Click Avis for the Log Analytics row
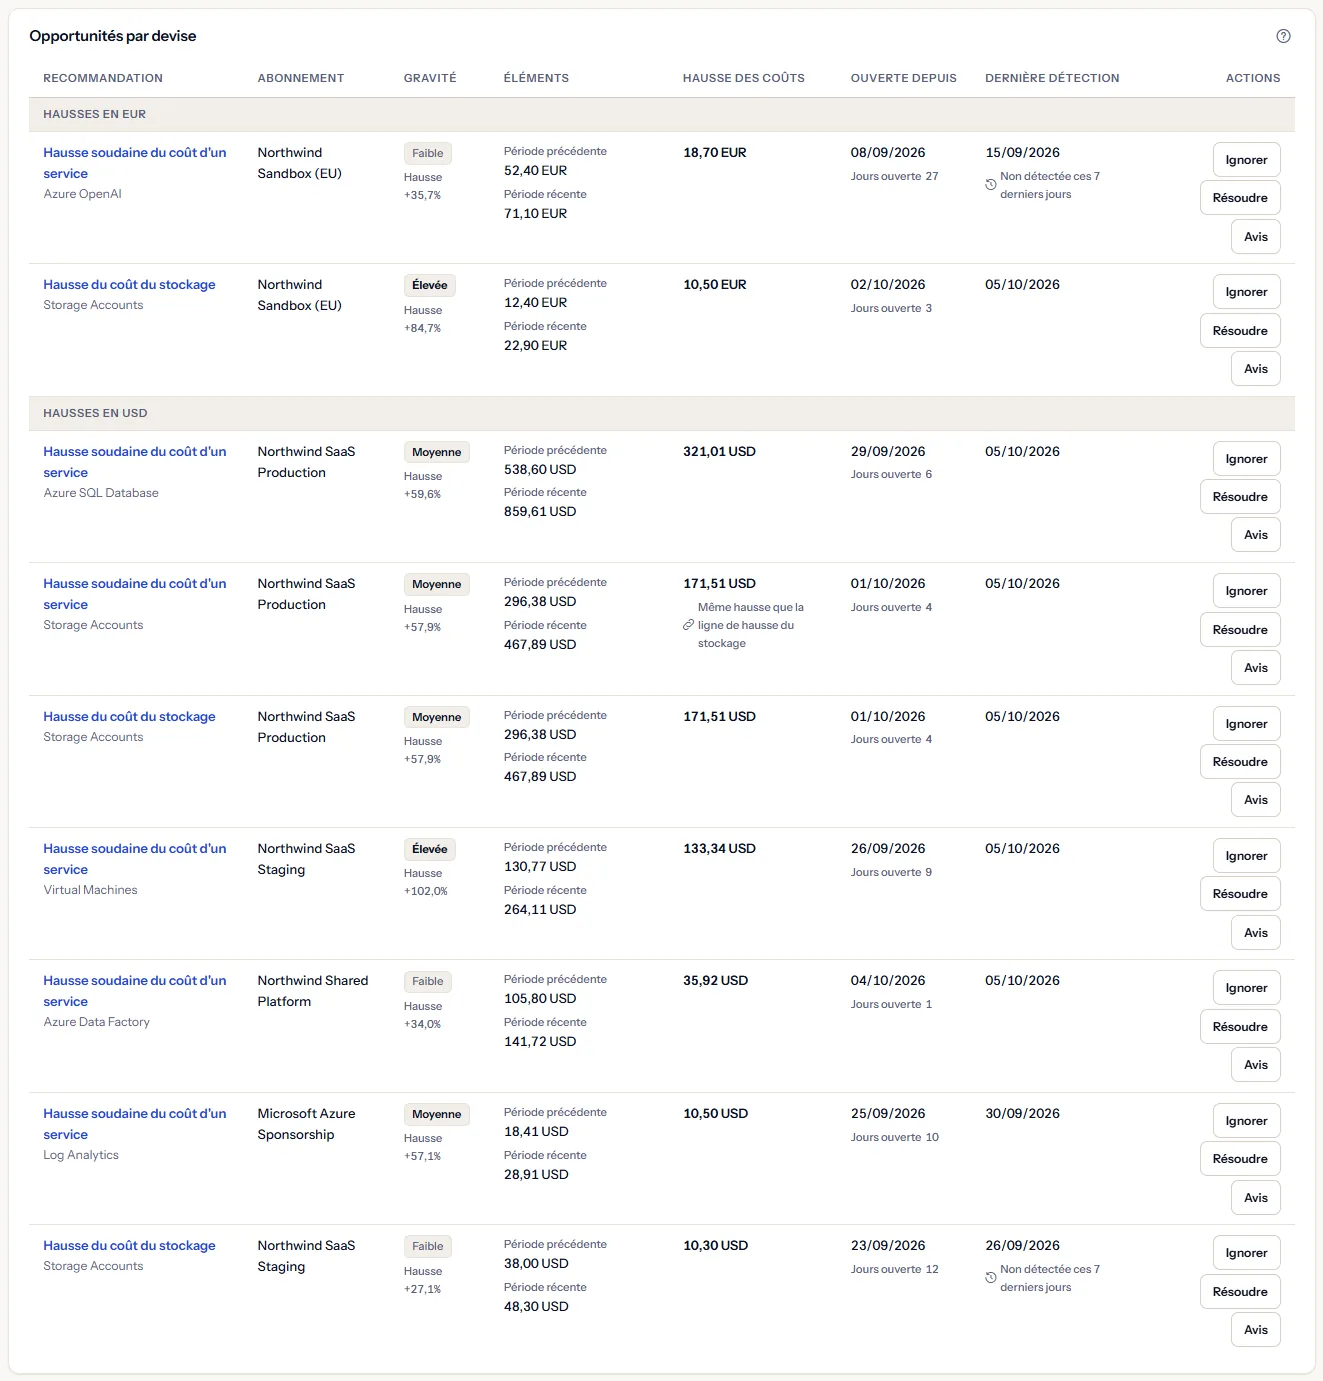This screenshot has height=1381, width=1323. click(x=1256, y=1198)
